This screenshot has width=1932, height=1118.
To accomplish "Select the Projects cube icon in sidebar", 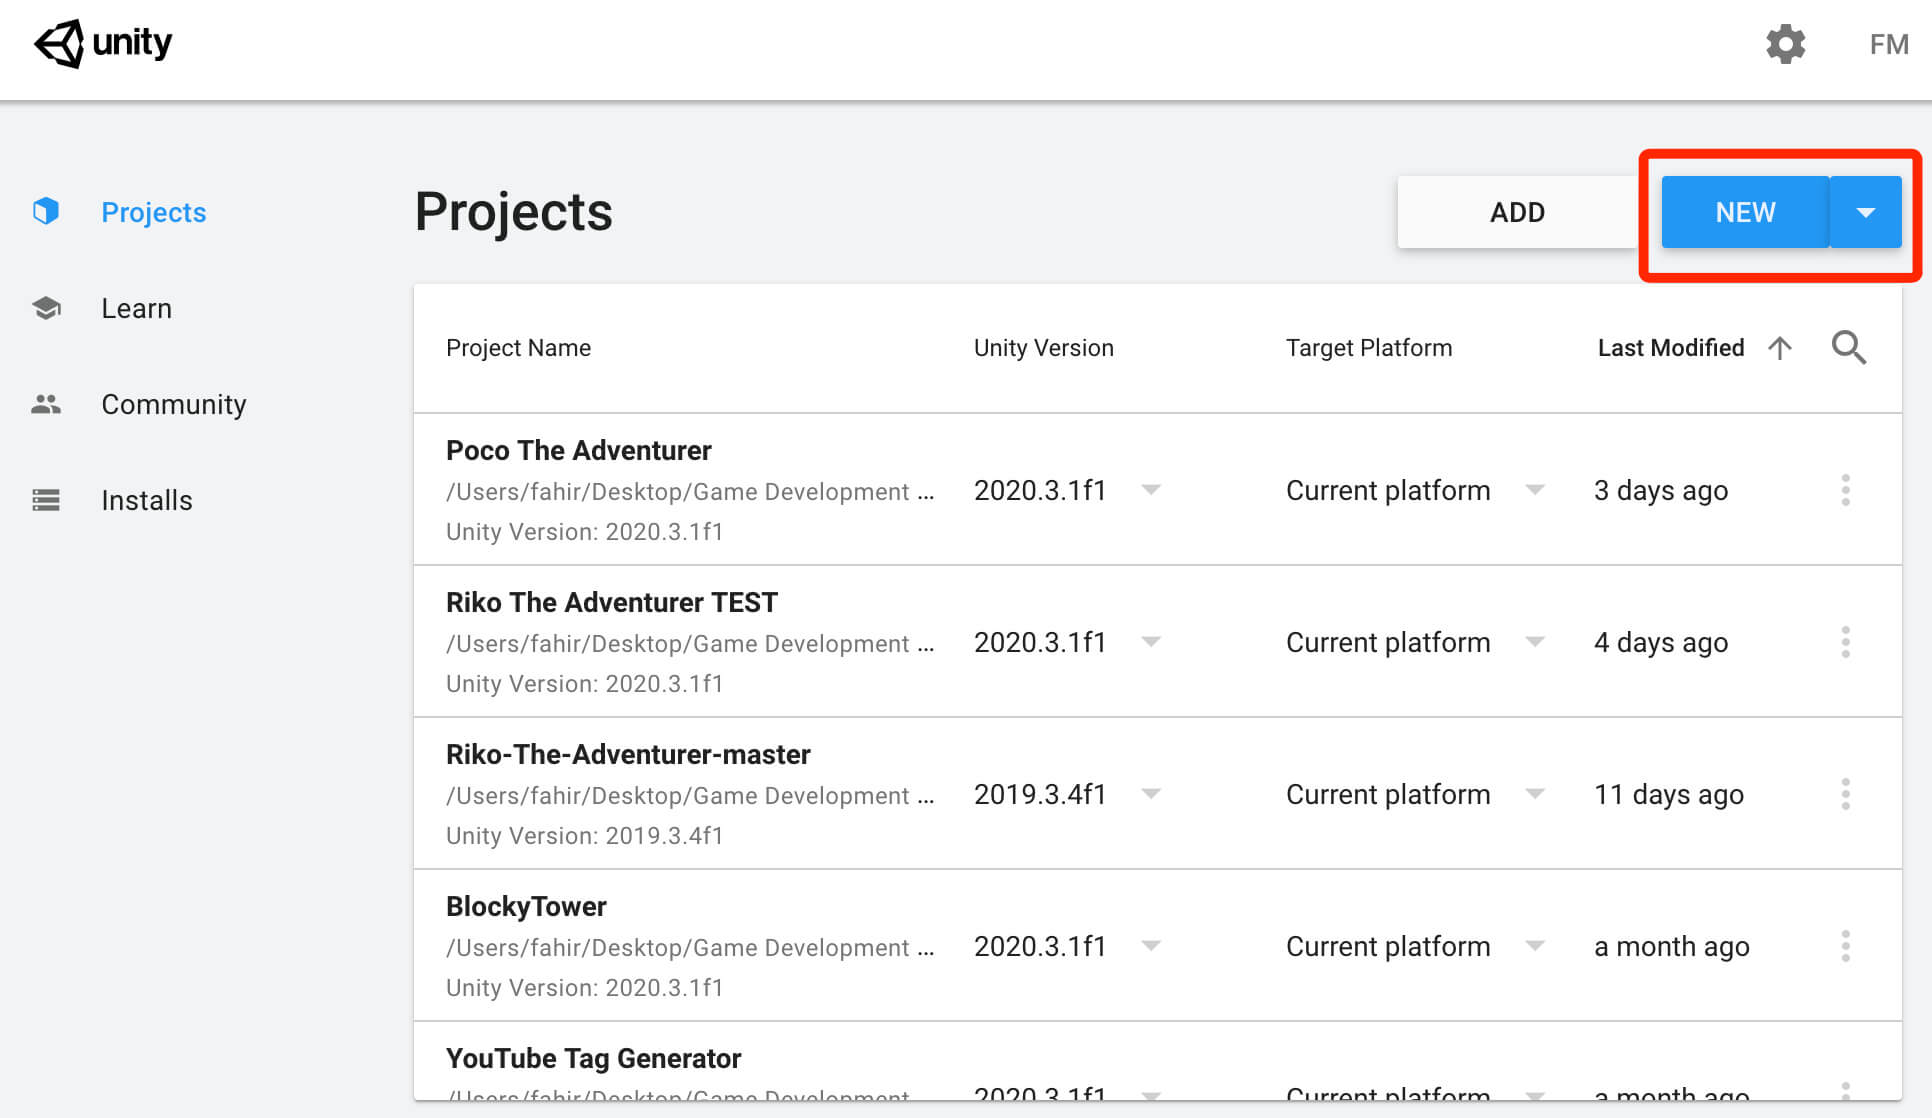I will (46, 211).
